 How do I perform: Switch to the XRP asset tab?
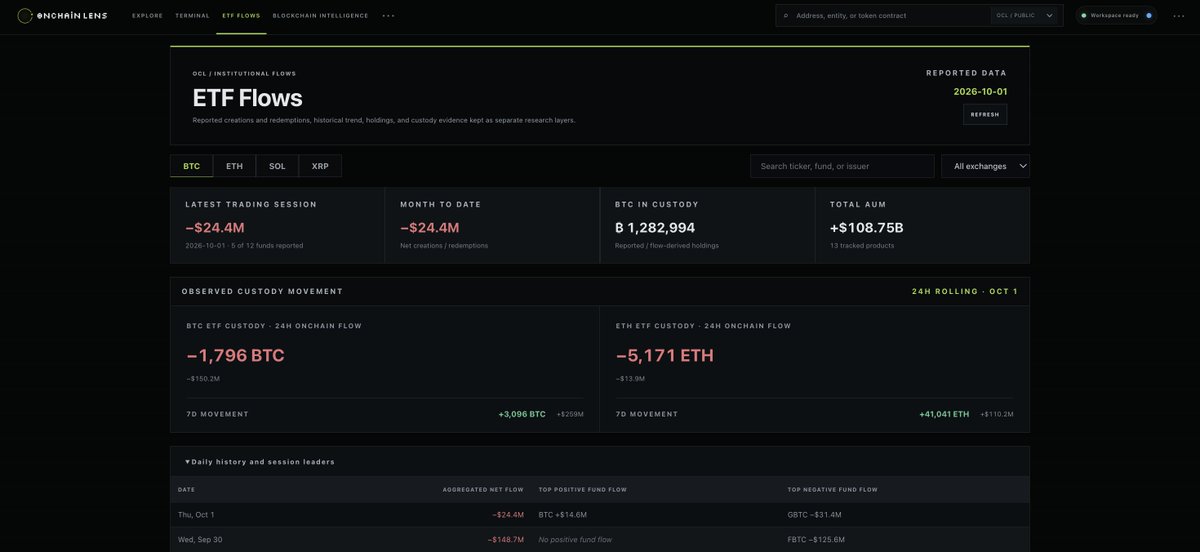[320, 166]
